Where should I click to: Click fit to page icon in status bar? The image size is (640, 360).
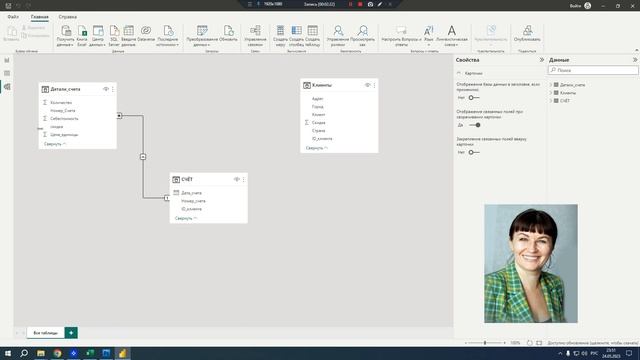pyautogui.click(x=539, y=343)
